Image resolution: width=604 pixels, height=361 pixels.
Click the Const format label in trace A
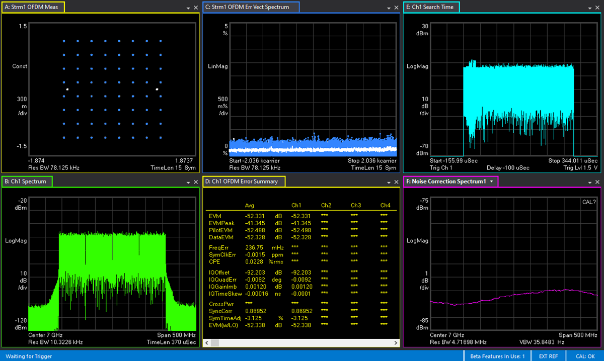(x=20, y=66)
